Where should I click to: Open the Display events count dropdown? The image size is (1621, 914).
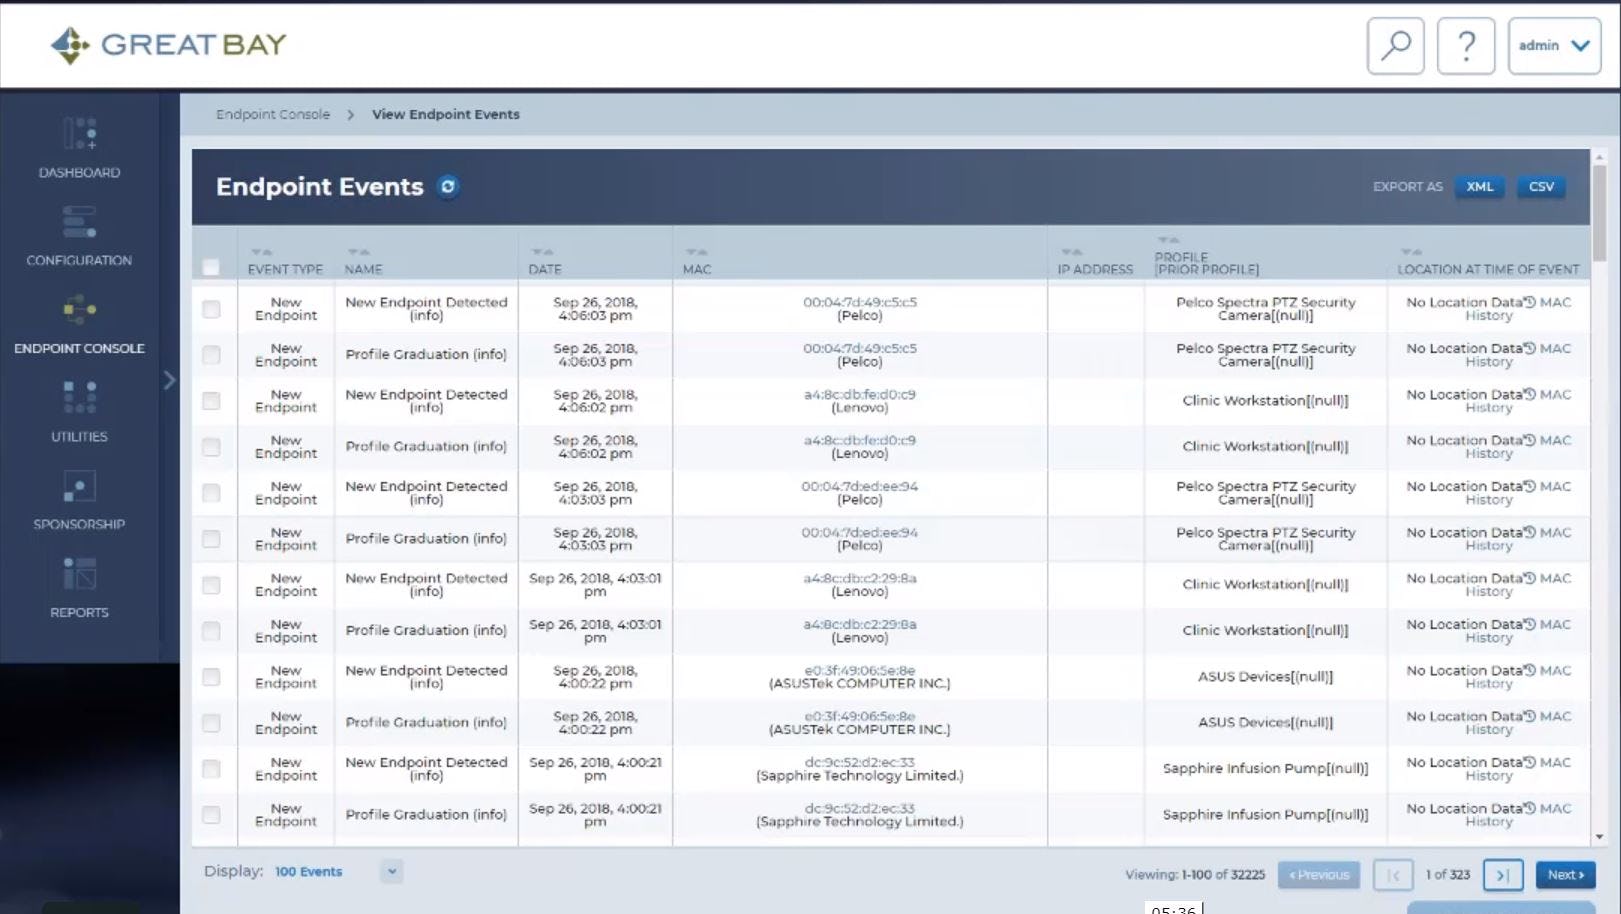391,871
